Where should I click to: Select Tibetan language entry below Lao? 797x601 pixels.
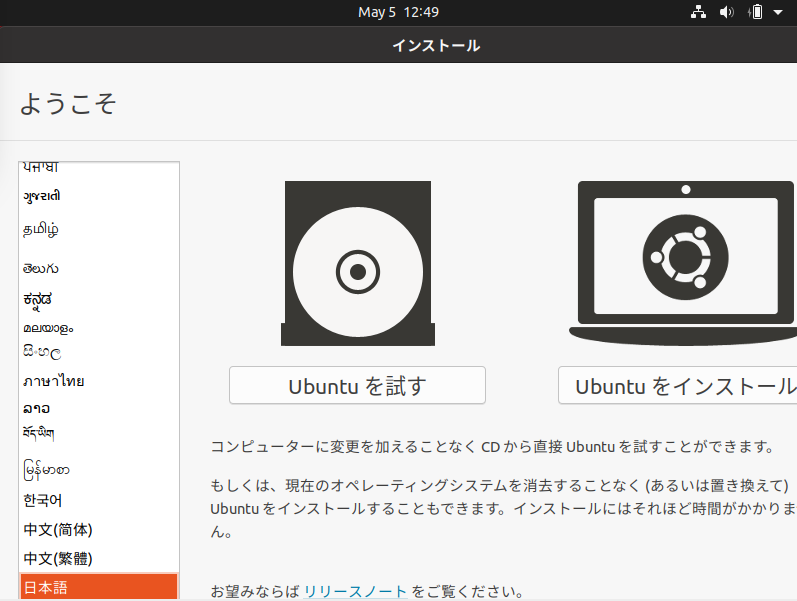pos(99,433)
